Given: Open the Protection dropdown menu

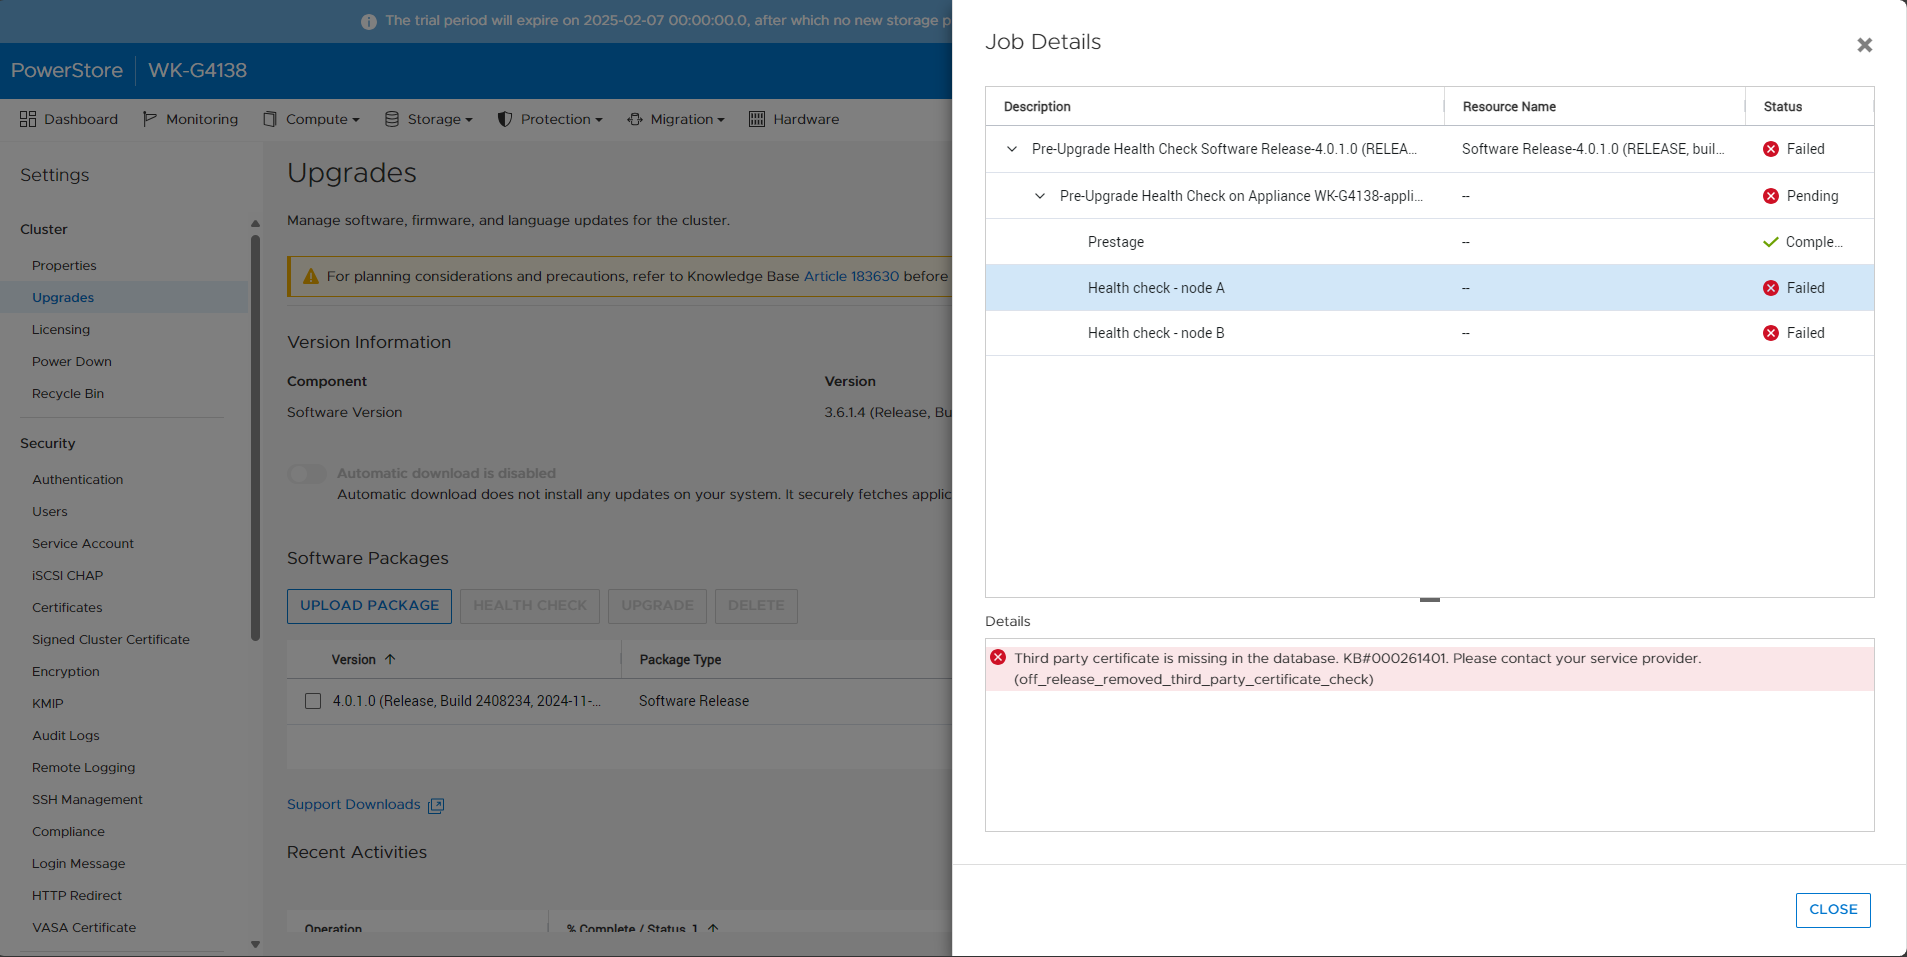Looking at the screenshot, I should click(550, 119).
